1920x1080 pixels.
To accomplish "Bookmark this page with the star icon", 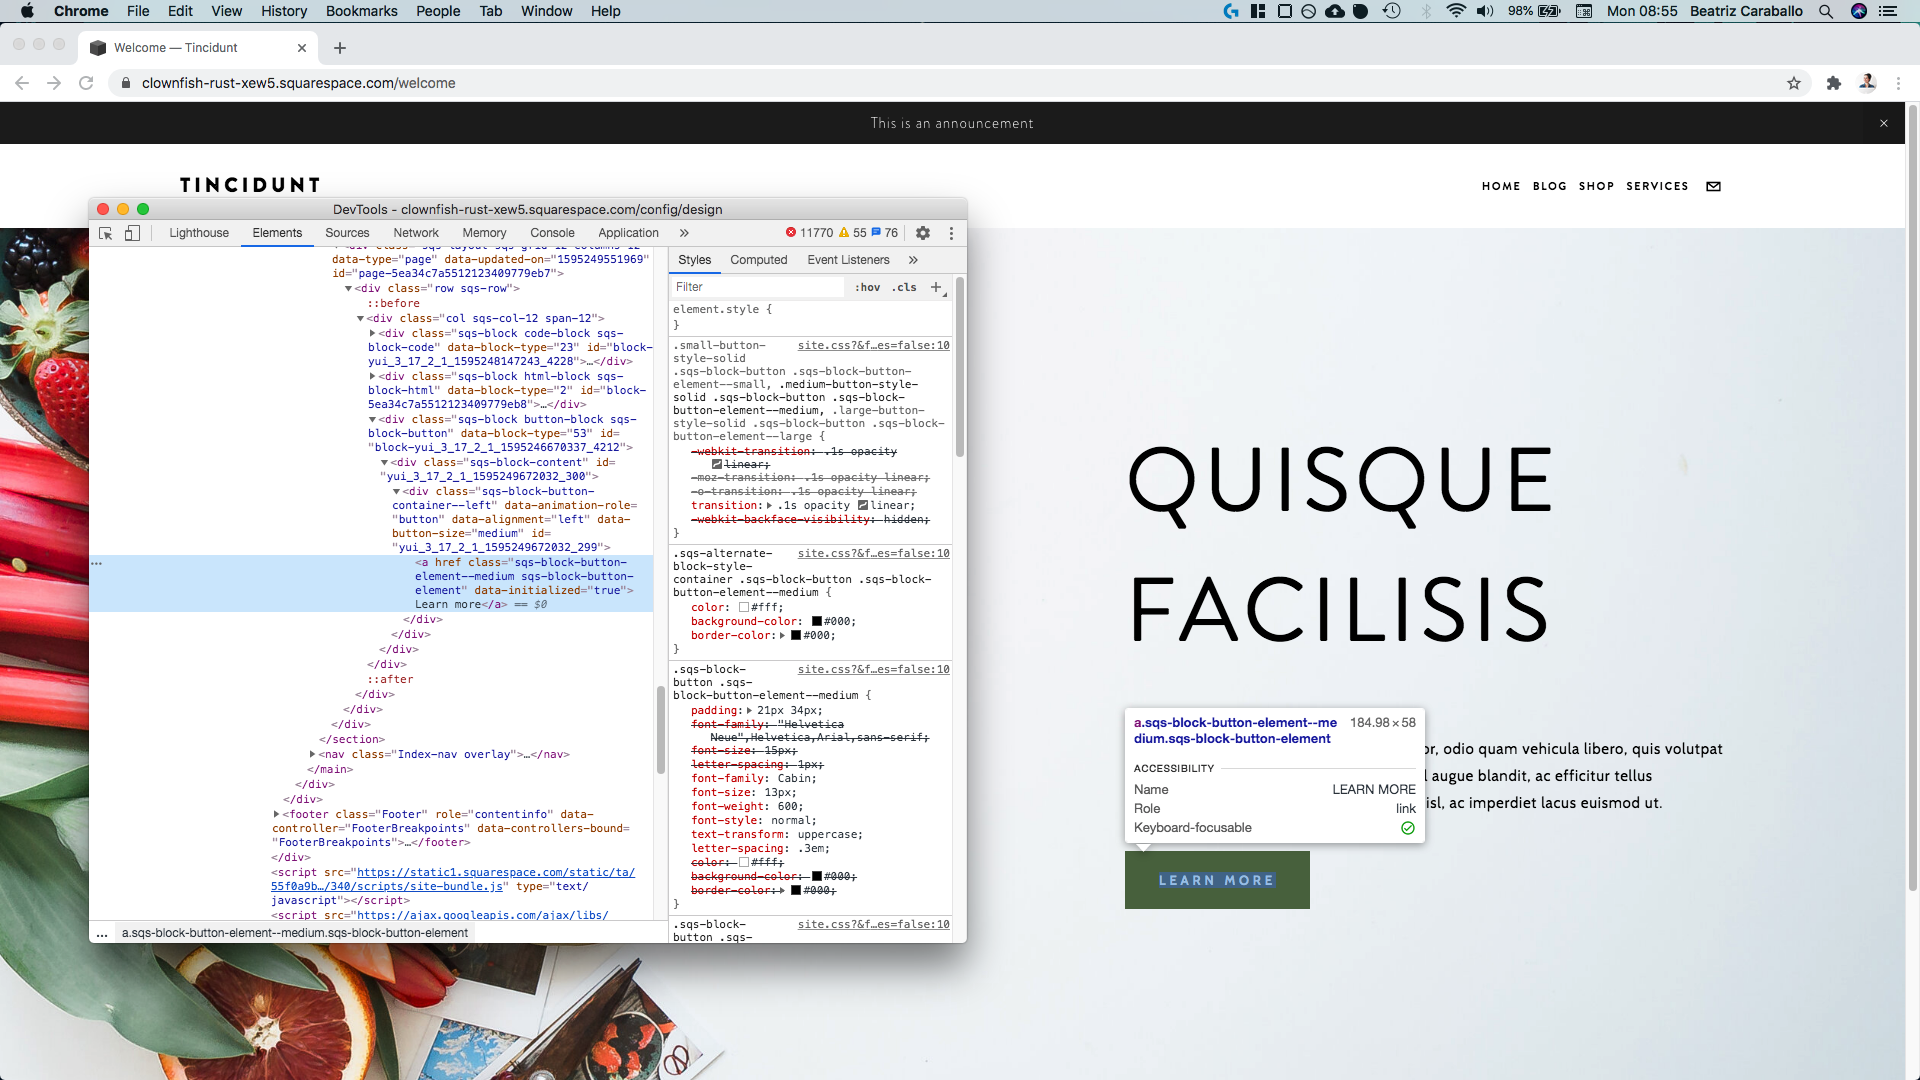I will pos(1794,83).
